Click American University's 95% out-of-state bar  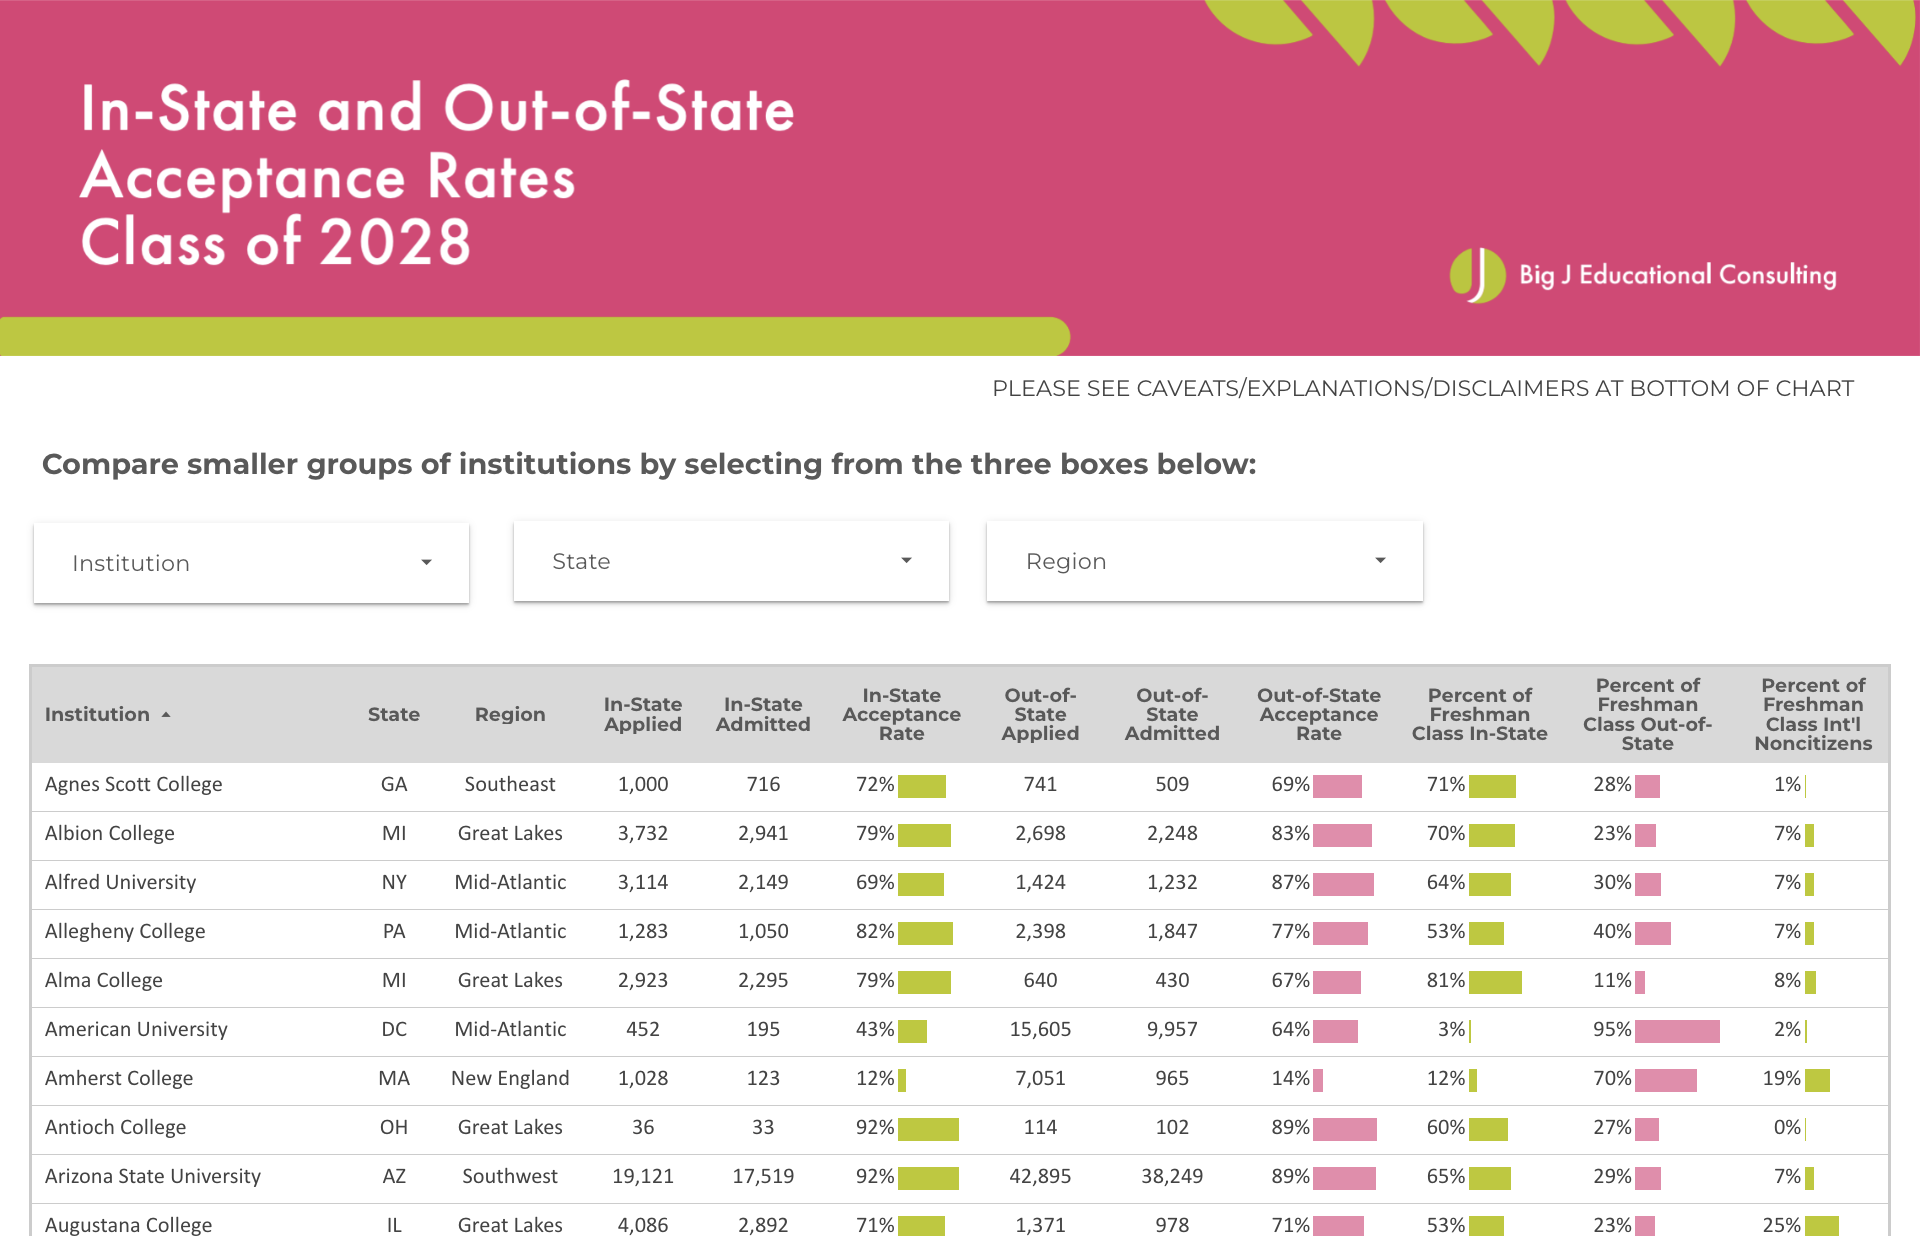pos(1677,1031)
